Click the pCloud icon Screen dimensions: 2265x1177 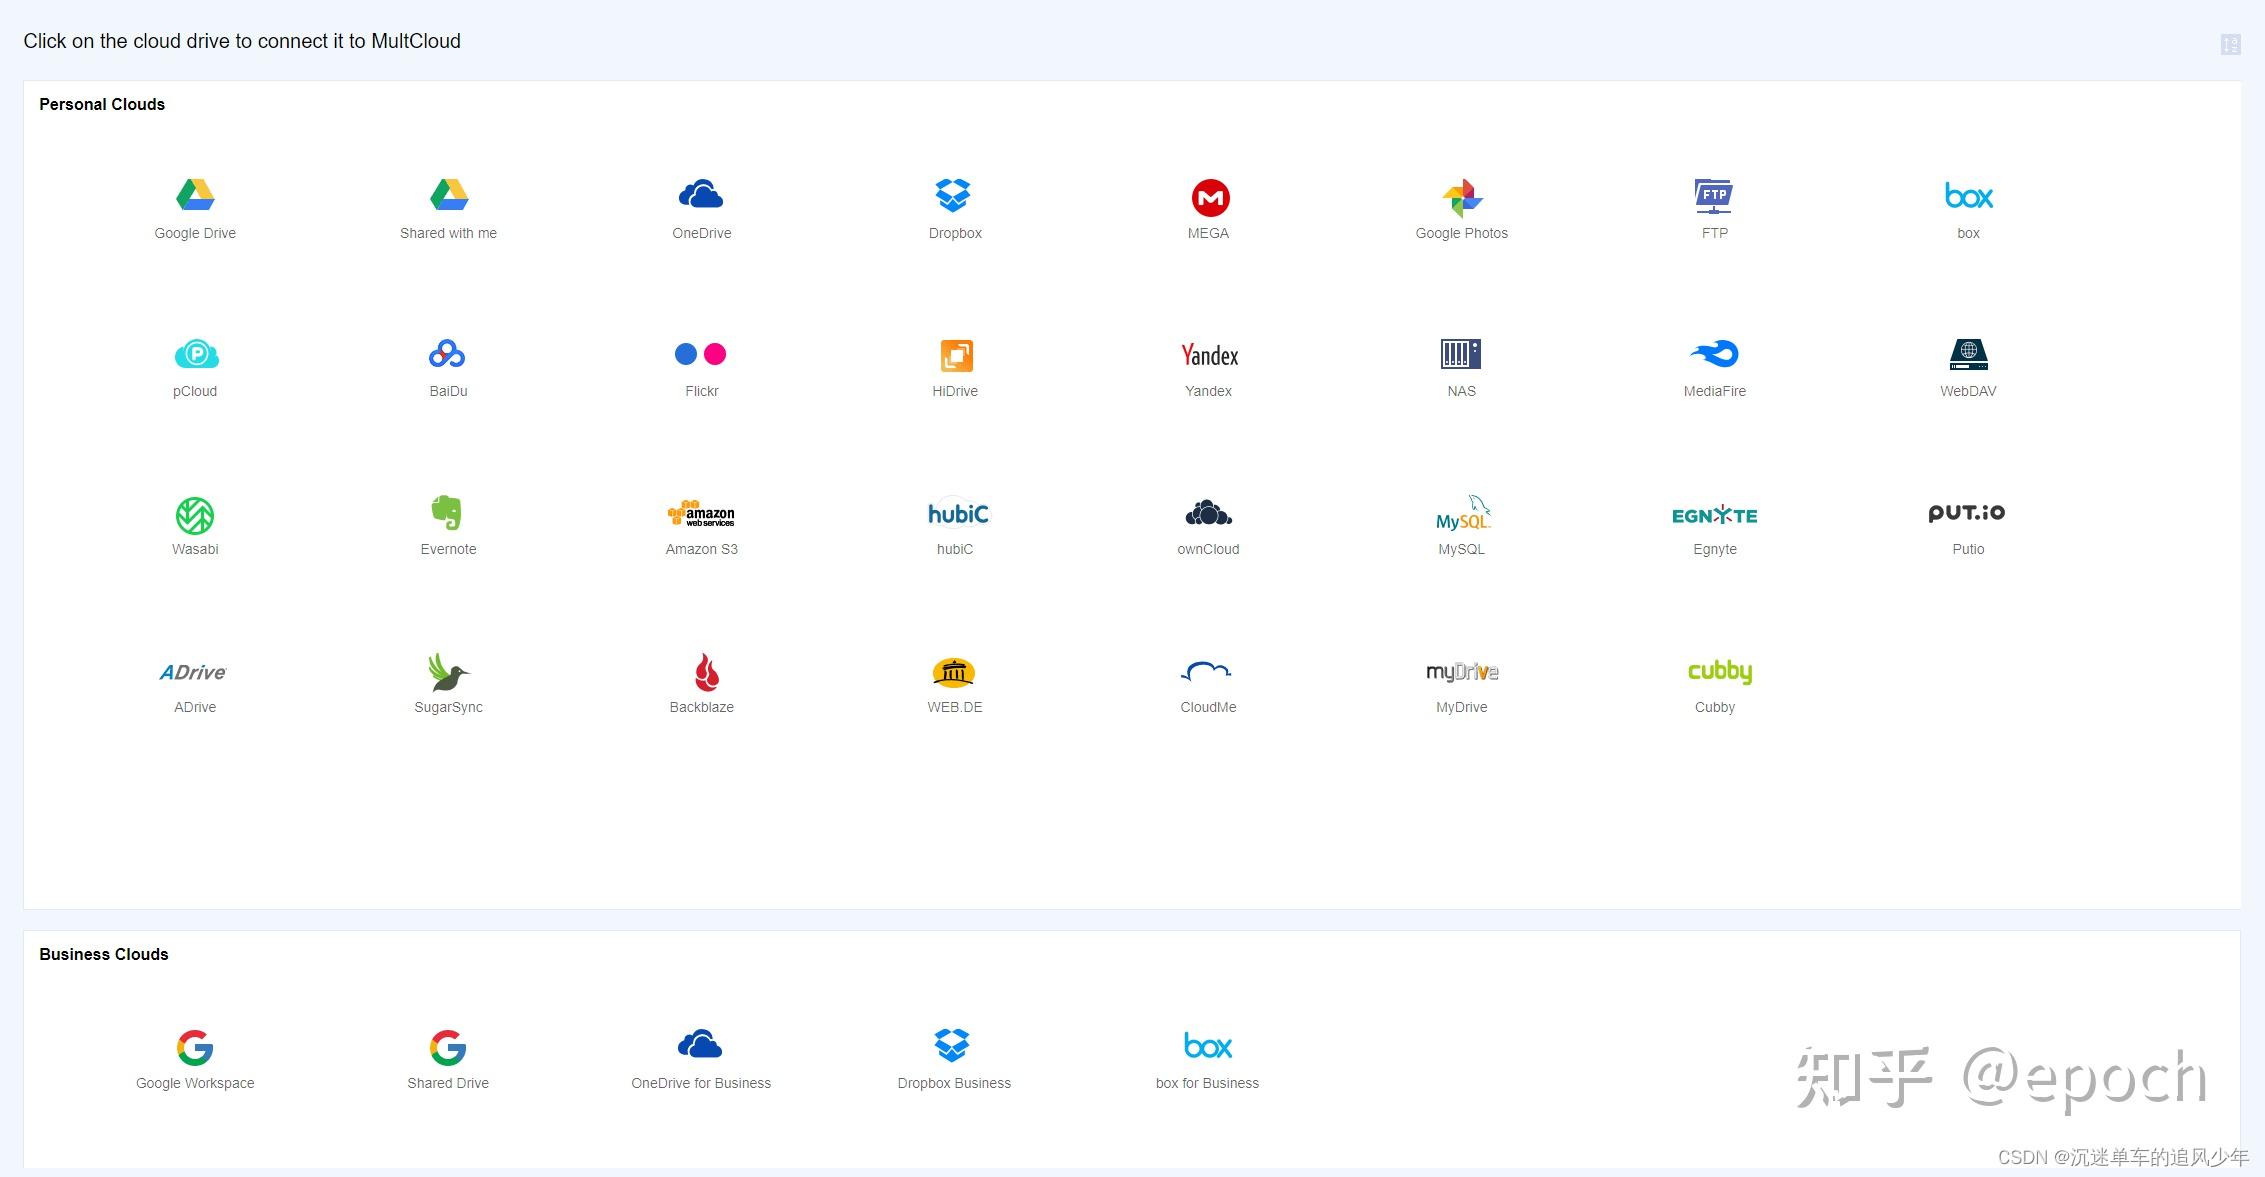[x=196, y=354]
